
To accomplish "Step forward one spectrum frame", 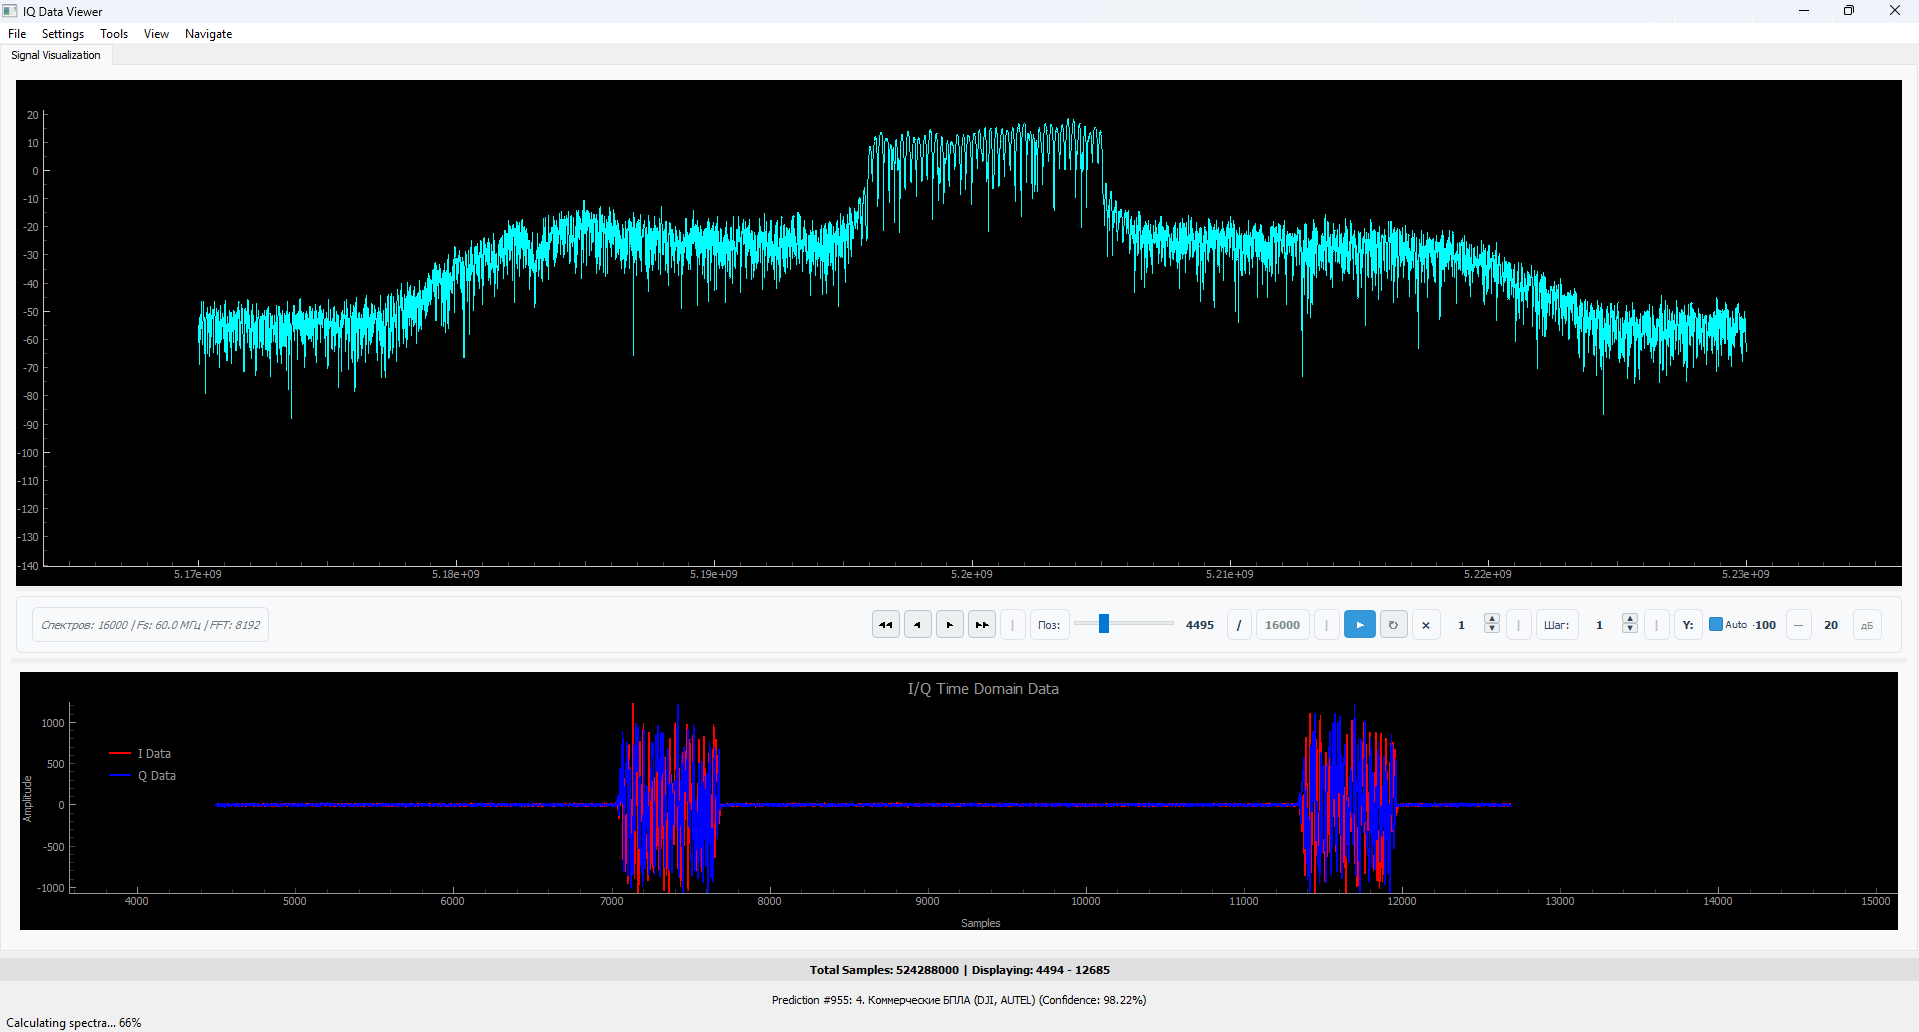I will (949, 625).
